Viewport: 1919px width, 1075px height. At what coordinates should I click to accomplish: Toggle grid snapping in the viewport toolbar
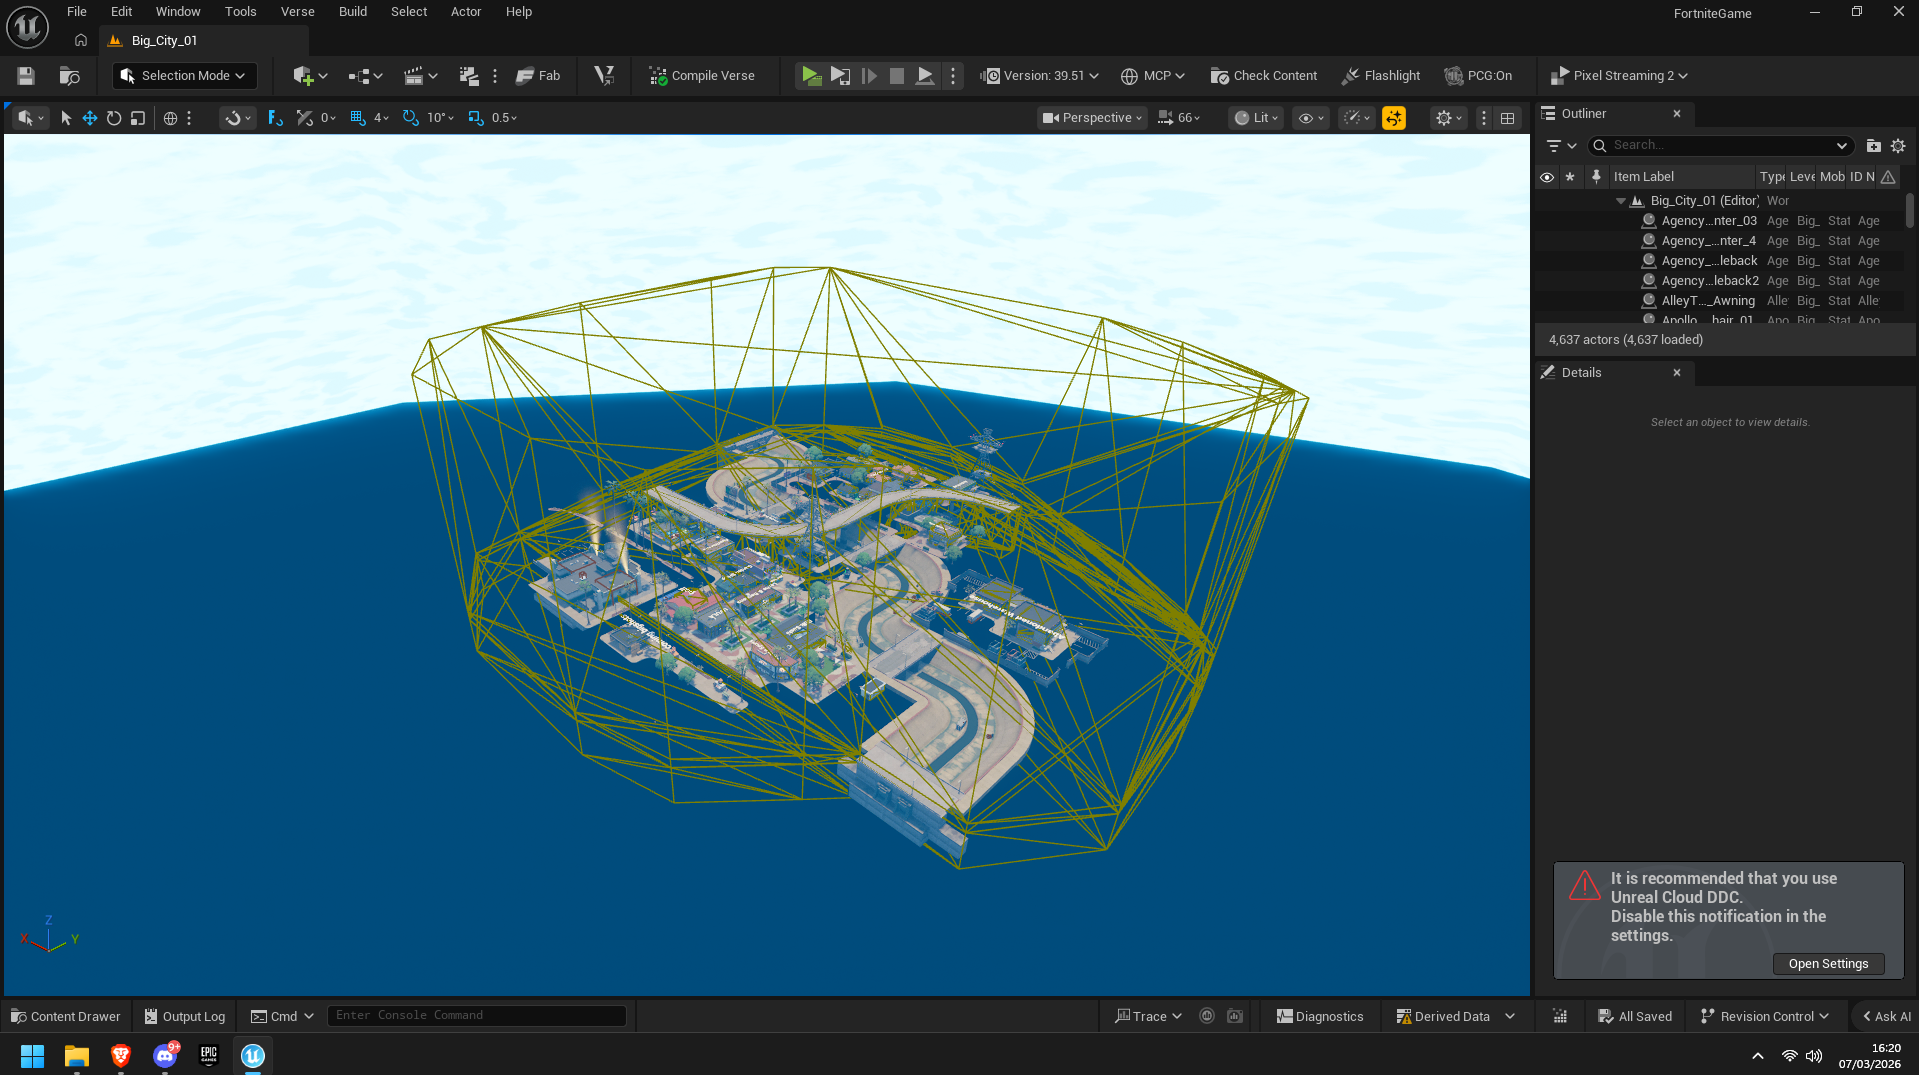point(356,117)
